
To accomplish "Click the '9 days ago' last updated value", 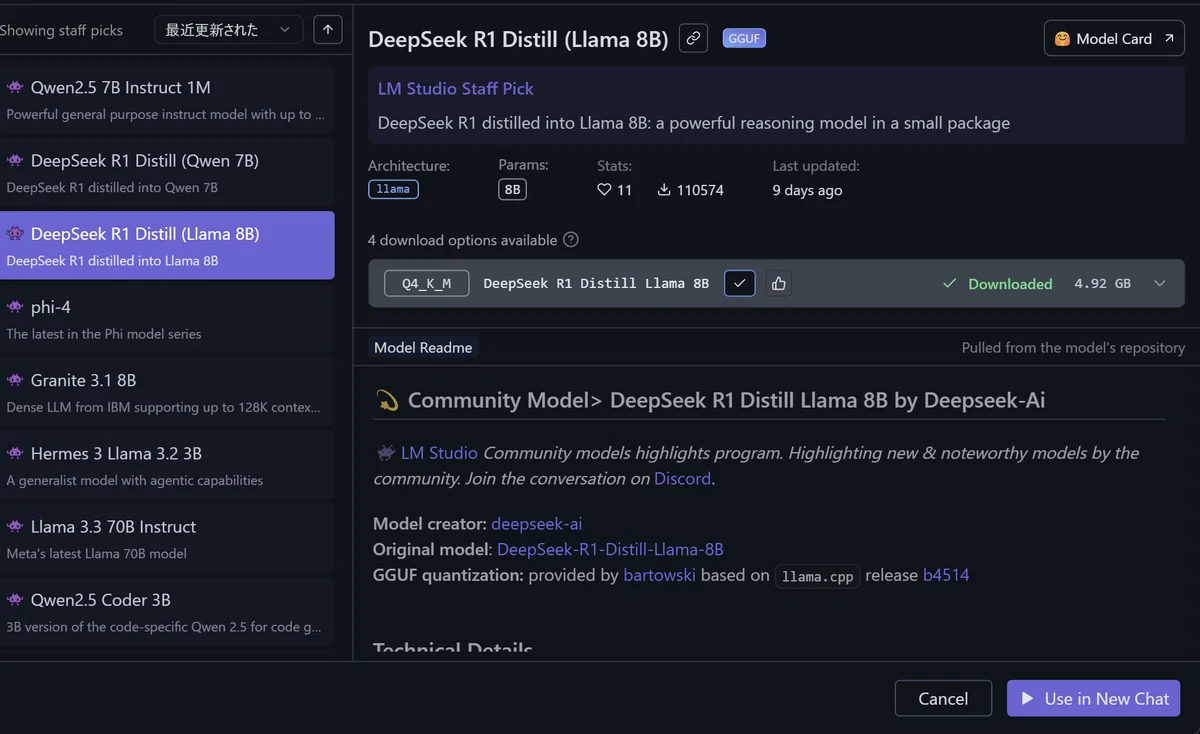I will pos(807,190).
